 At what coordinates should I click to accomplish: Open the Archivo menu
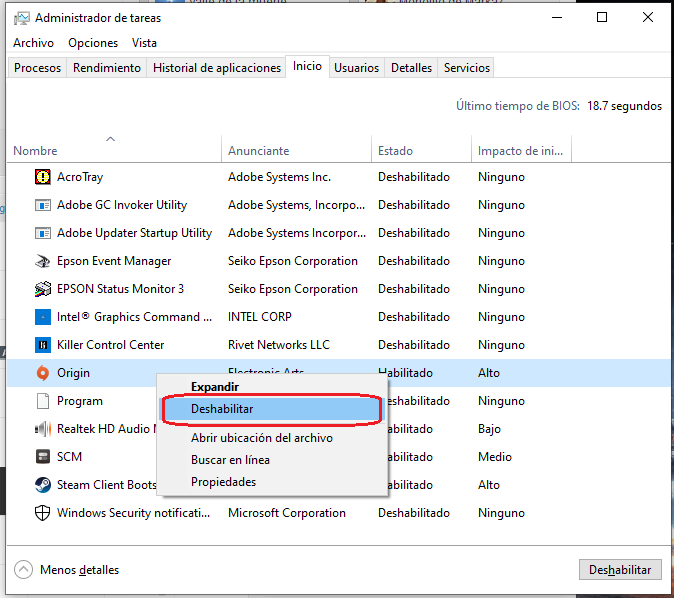[34, 43]
